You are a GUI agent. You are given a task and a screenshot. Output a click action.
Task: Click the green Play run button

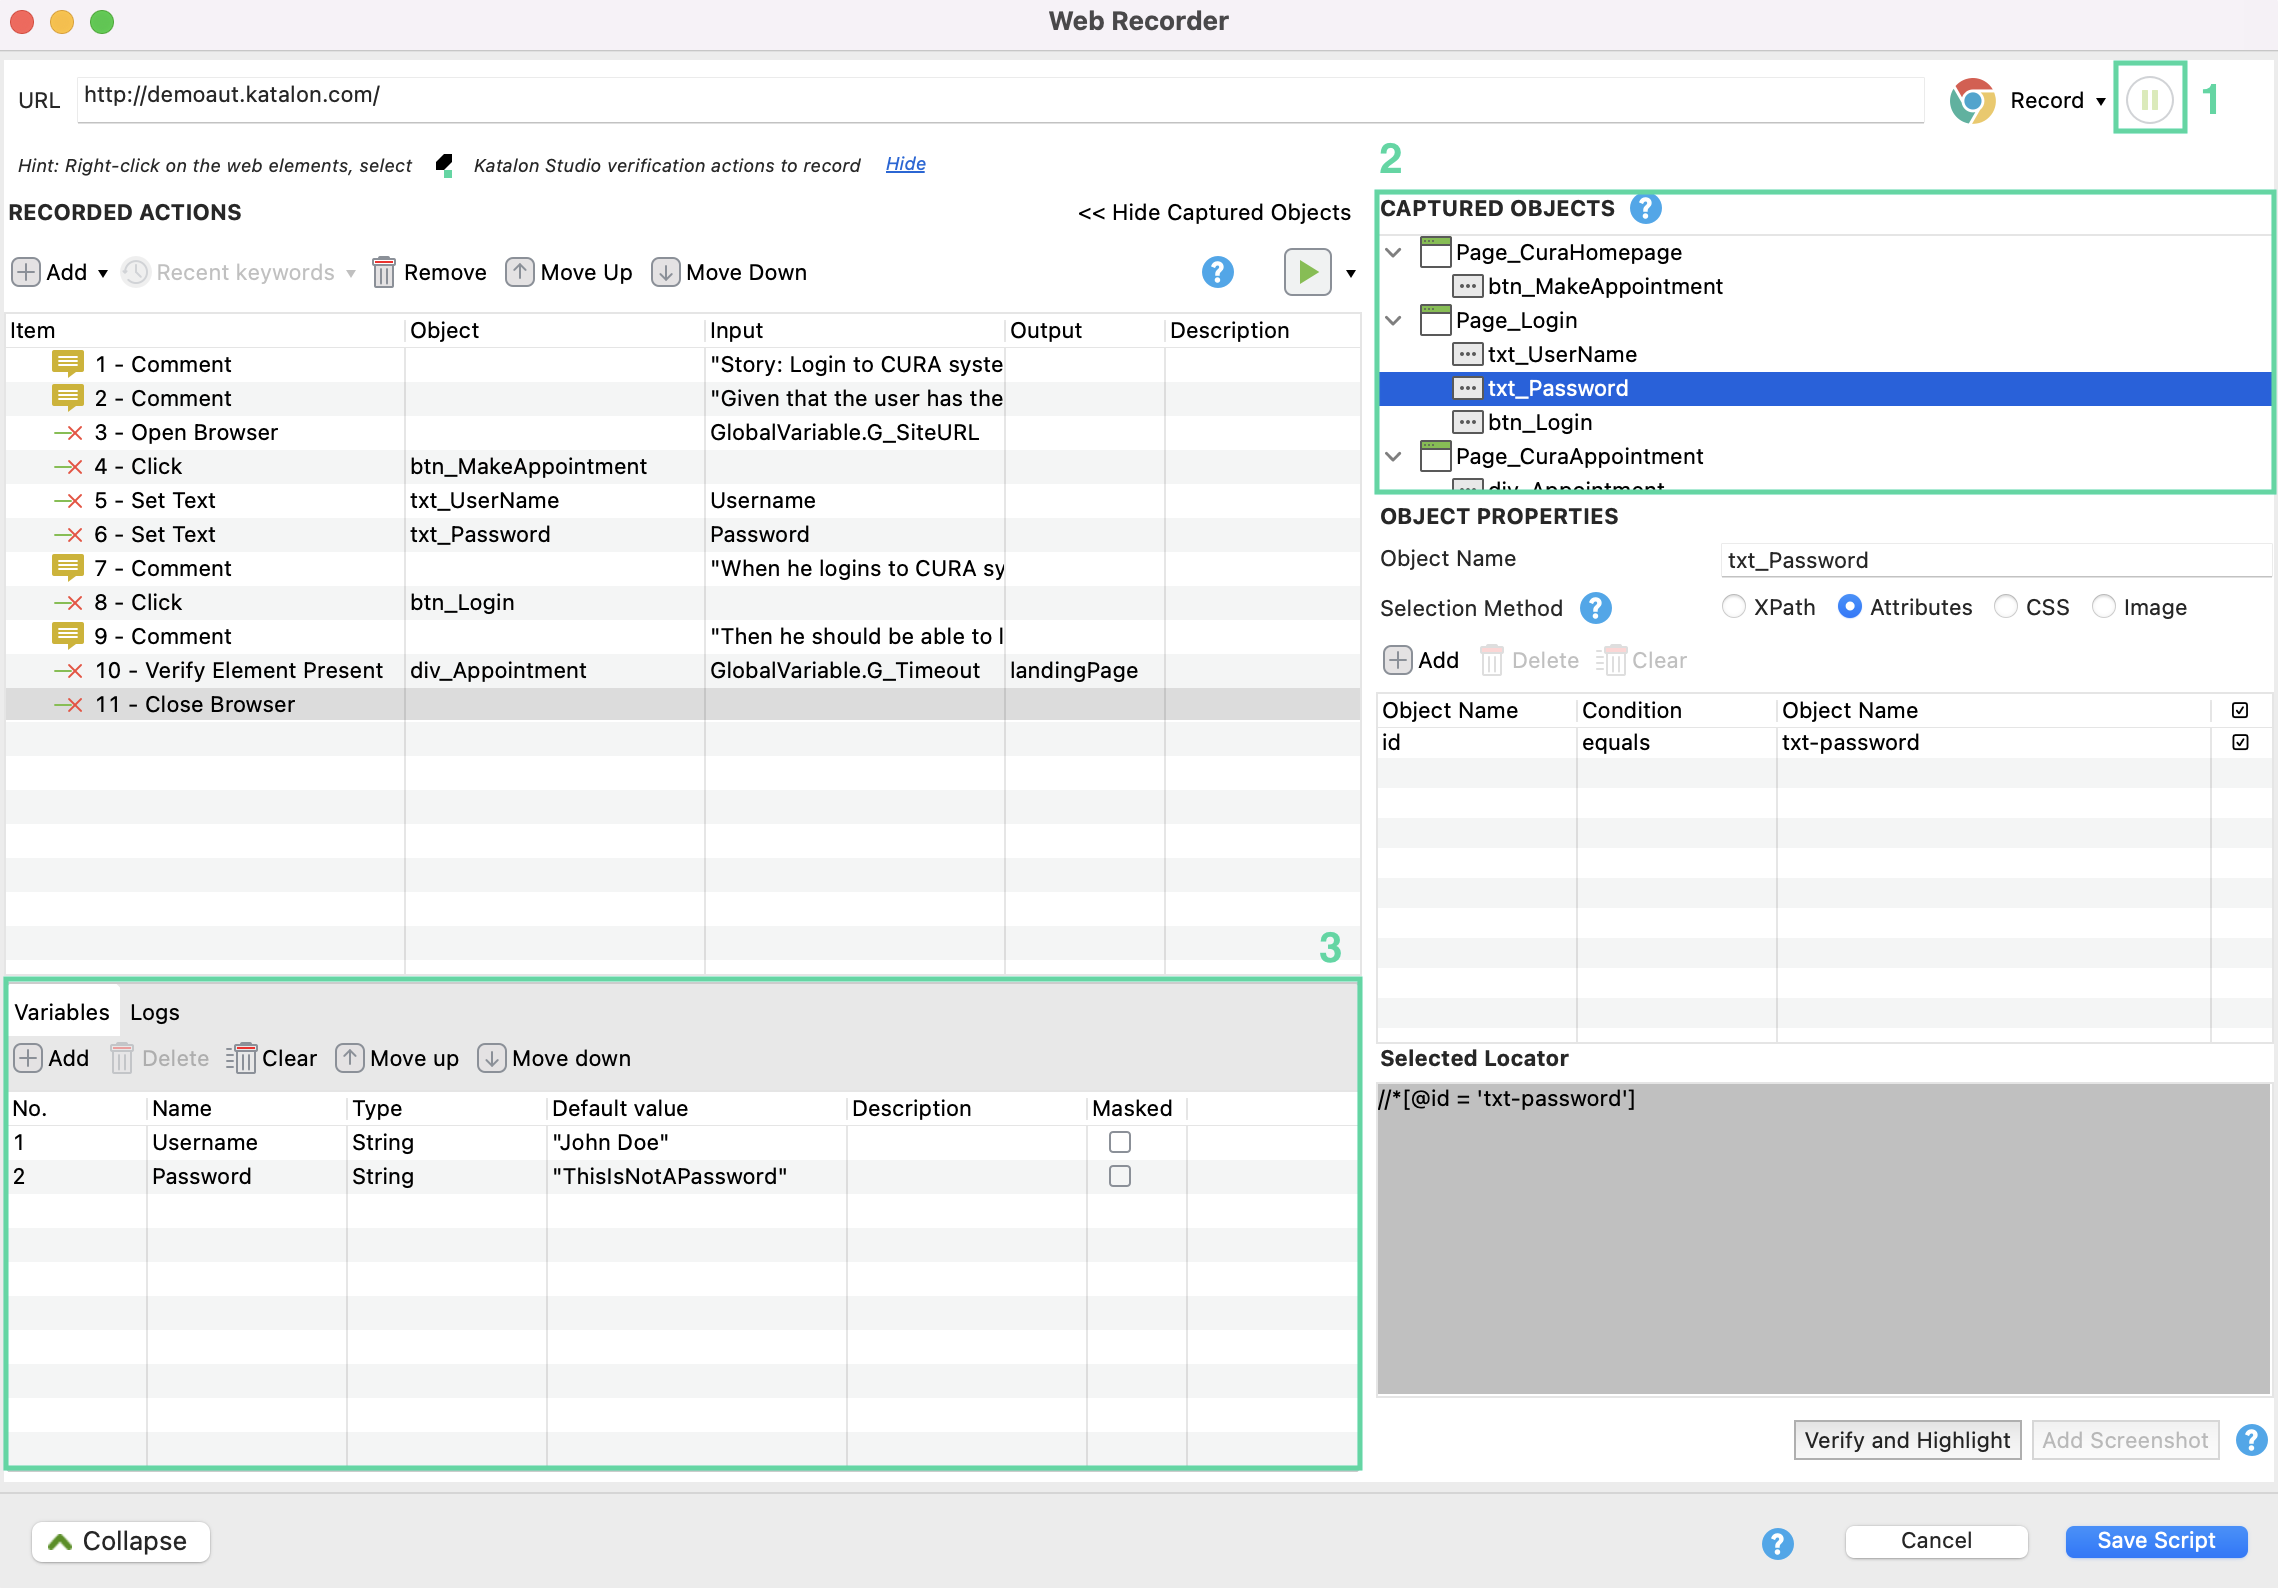(x=1307, y=272)
